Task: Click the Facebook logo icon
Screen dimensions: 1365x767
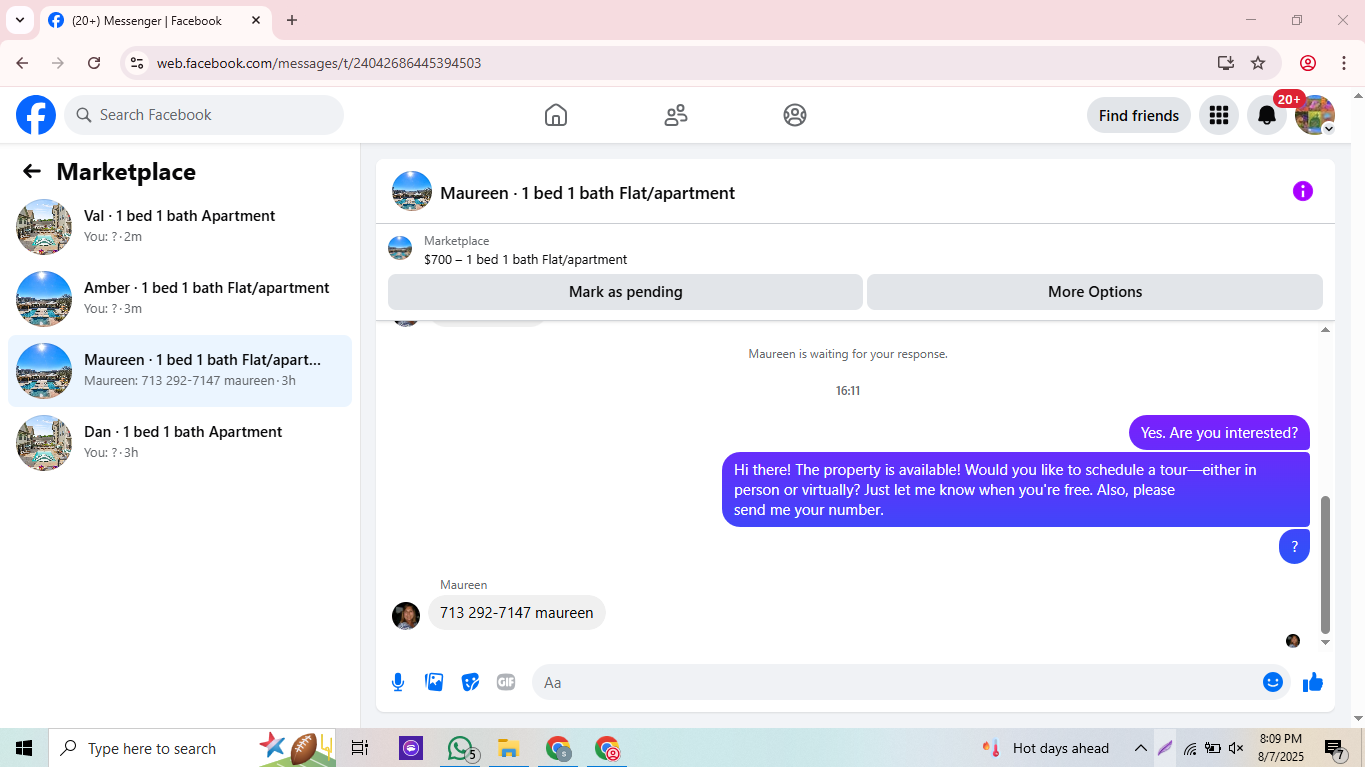Action: [x=36, y=115]
